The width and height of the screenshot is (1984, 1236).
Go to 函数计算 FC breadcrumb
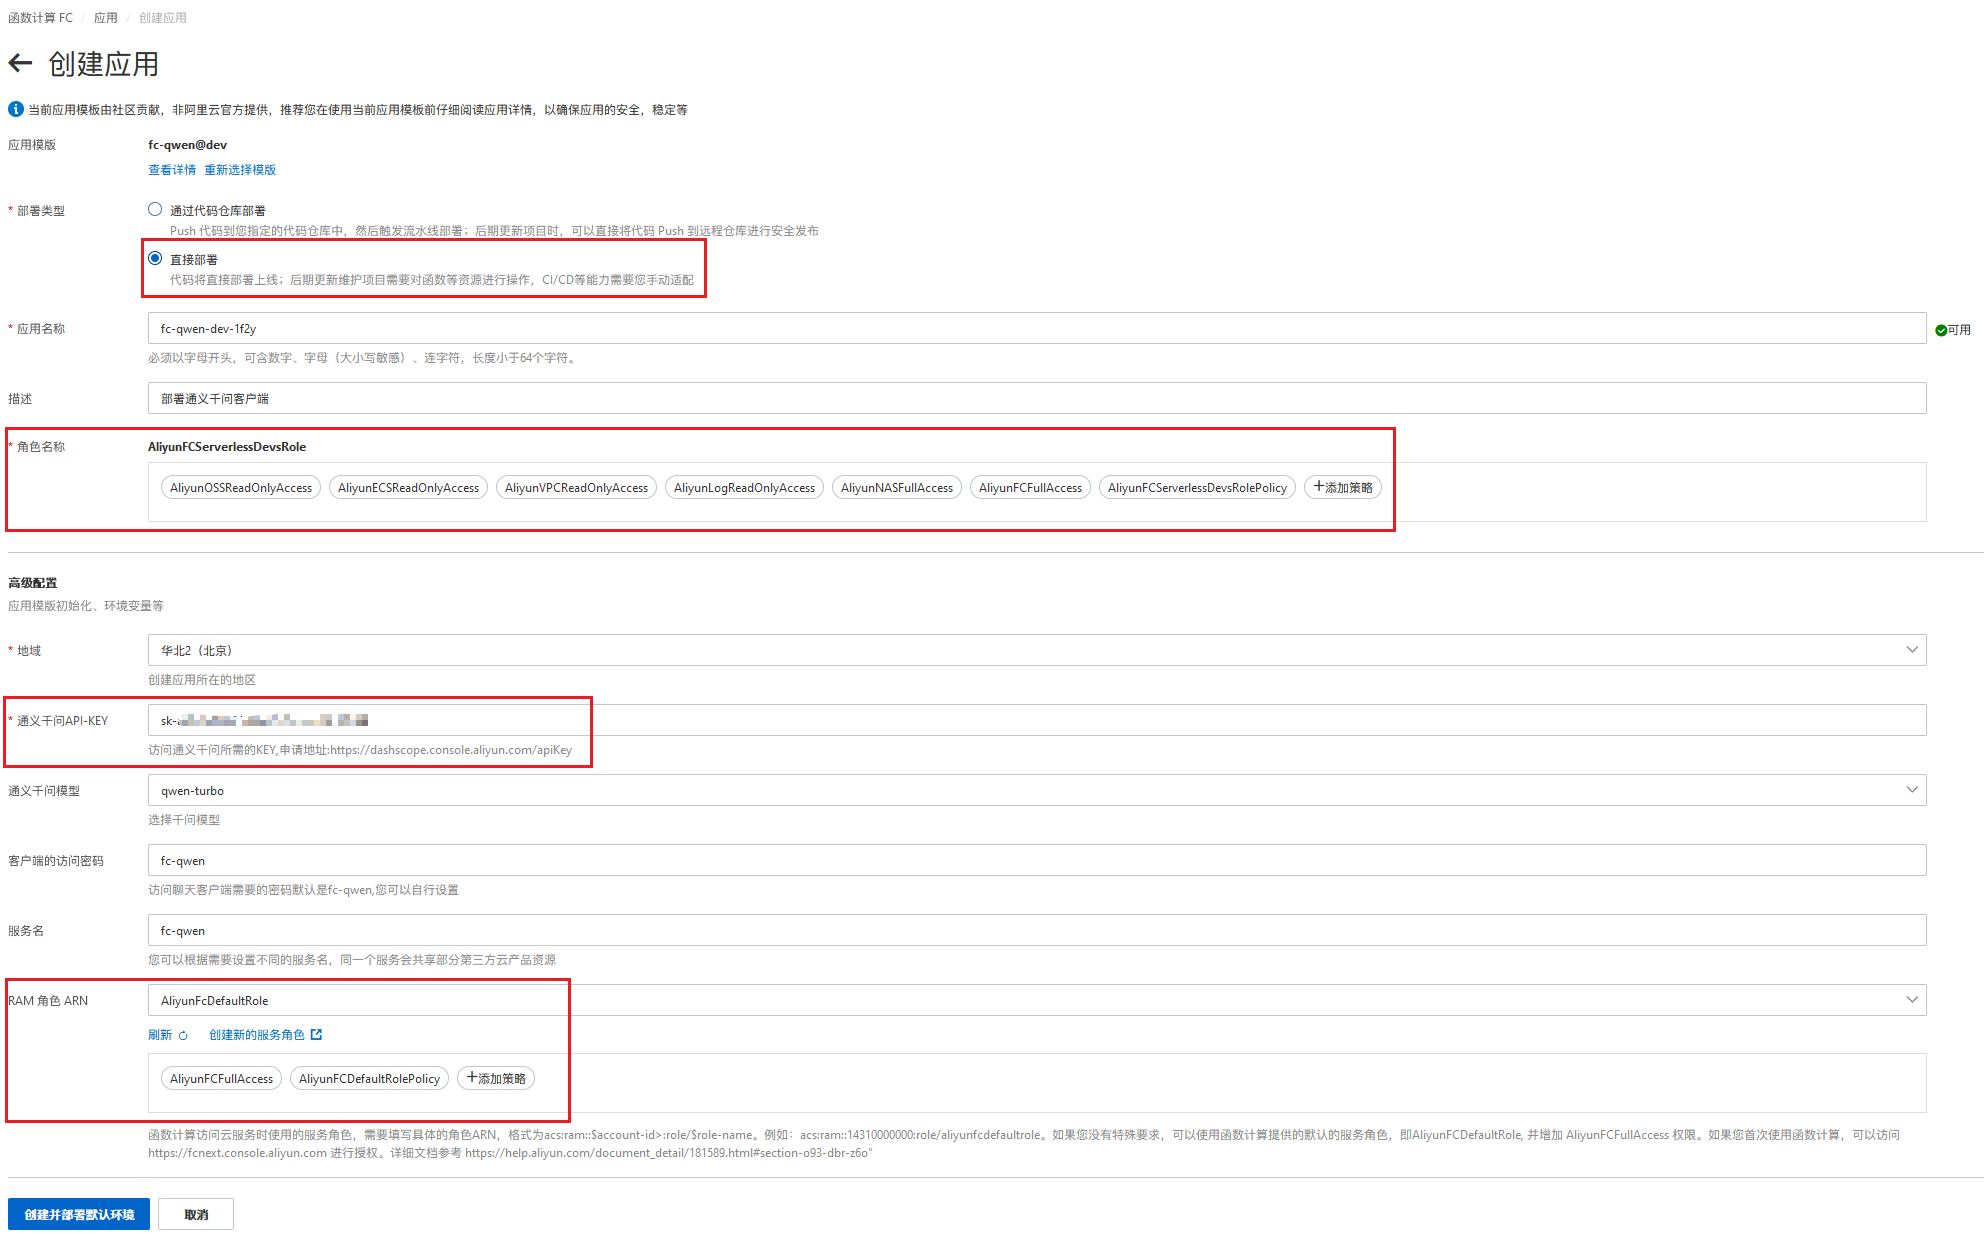[40, 18]
